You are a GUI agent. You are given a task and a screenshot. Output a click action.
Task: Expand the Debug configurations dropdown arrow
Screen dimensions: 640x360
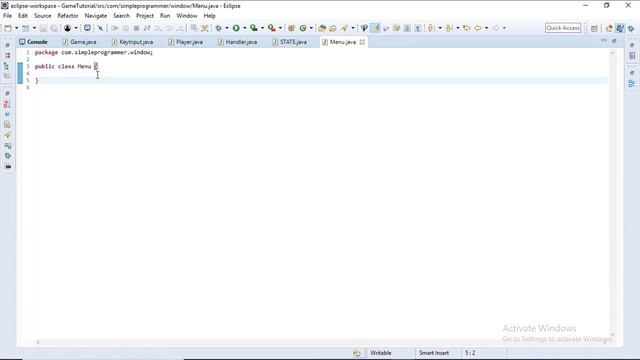(x=227, y=28)
